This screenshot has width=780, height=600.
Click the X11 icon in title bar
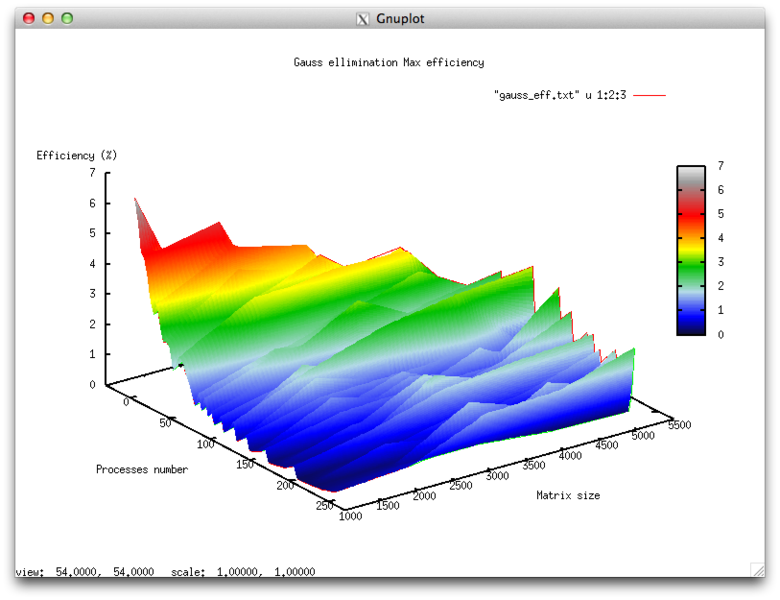point(363,19)
